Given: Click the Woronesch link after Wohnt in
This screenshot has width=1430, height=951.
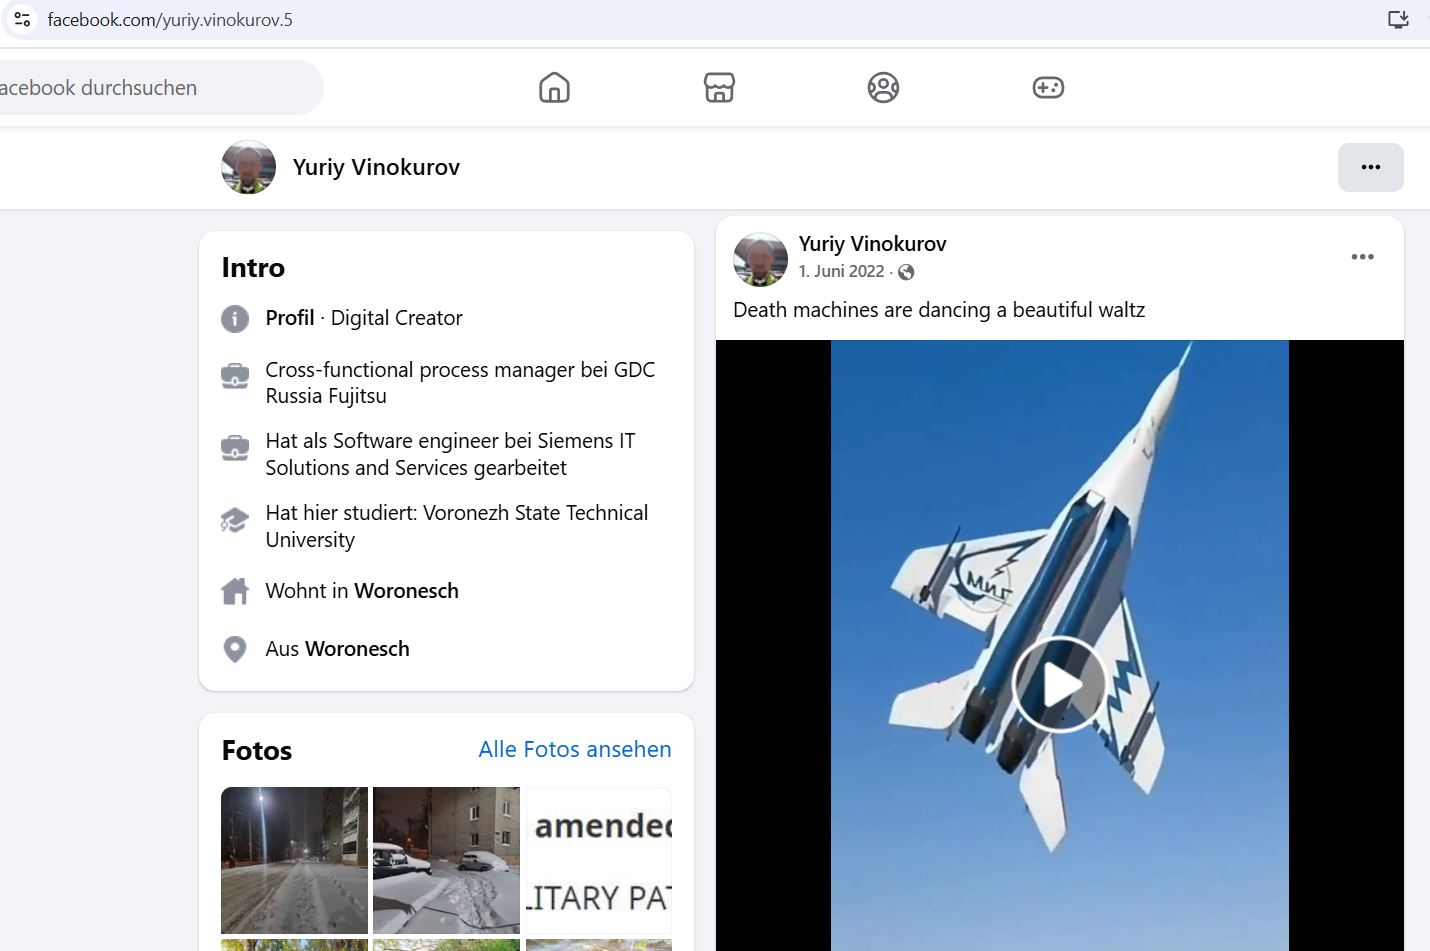Looking at the screenshot, I should point(406,591).
